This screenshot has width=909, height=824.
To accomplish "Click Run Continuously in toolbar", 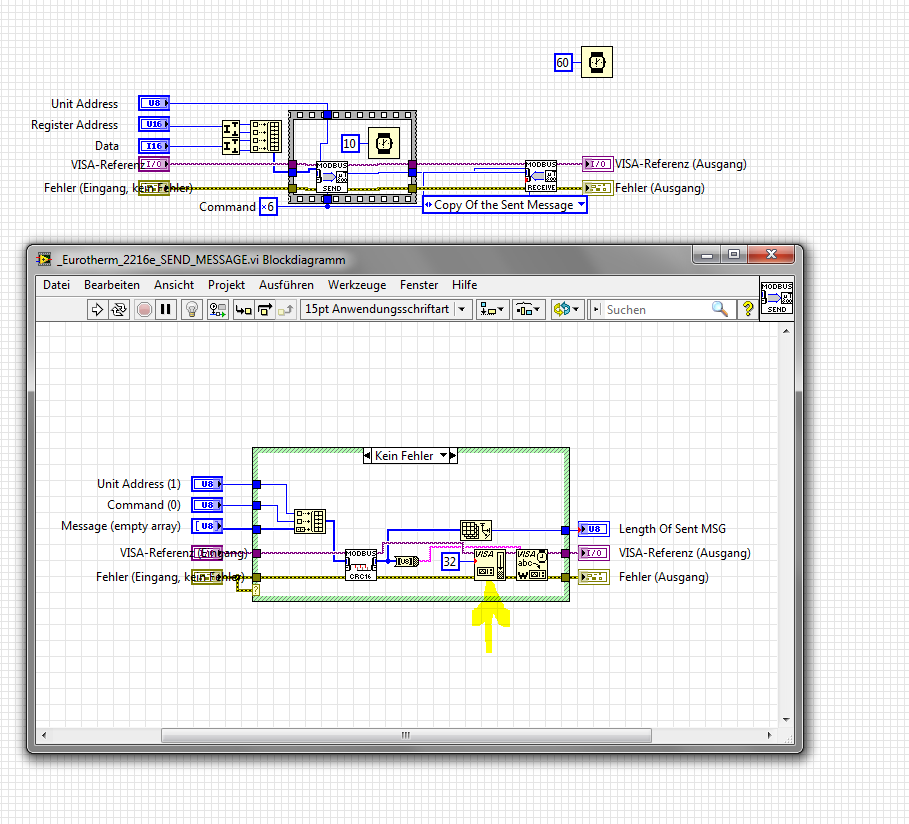I will click(119, 310).
